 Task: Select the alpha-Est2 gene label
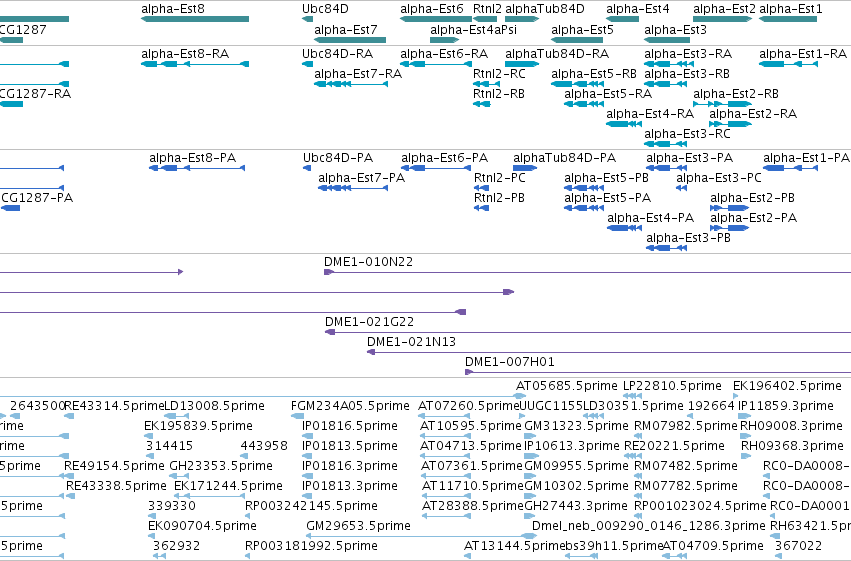tap(724, 9)
